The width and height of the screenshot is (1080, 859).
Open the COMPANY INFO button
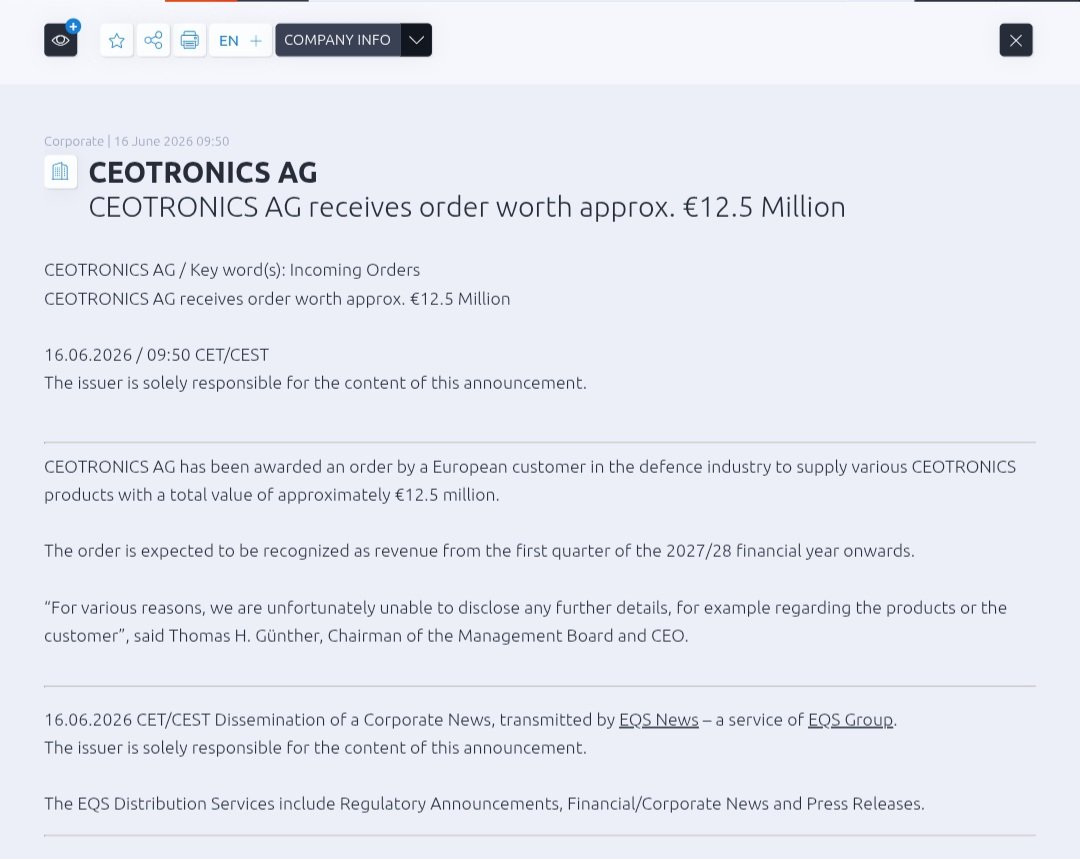click(x=338, y=40)
